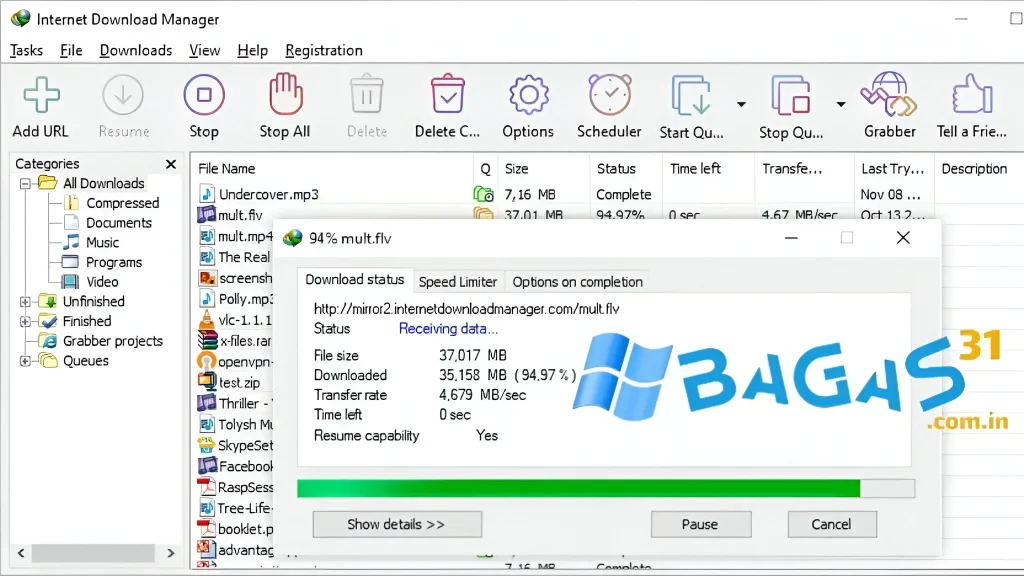The image size is (1024, 576).
Task: Click the Resume toolbar icon
Action: (x=123, y=95)
